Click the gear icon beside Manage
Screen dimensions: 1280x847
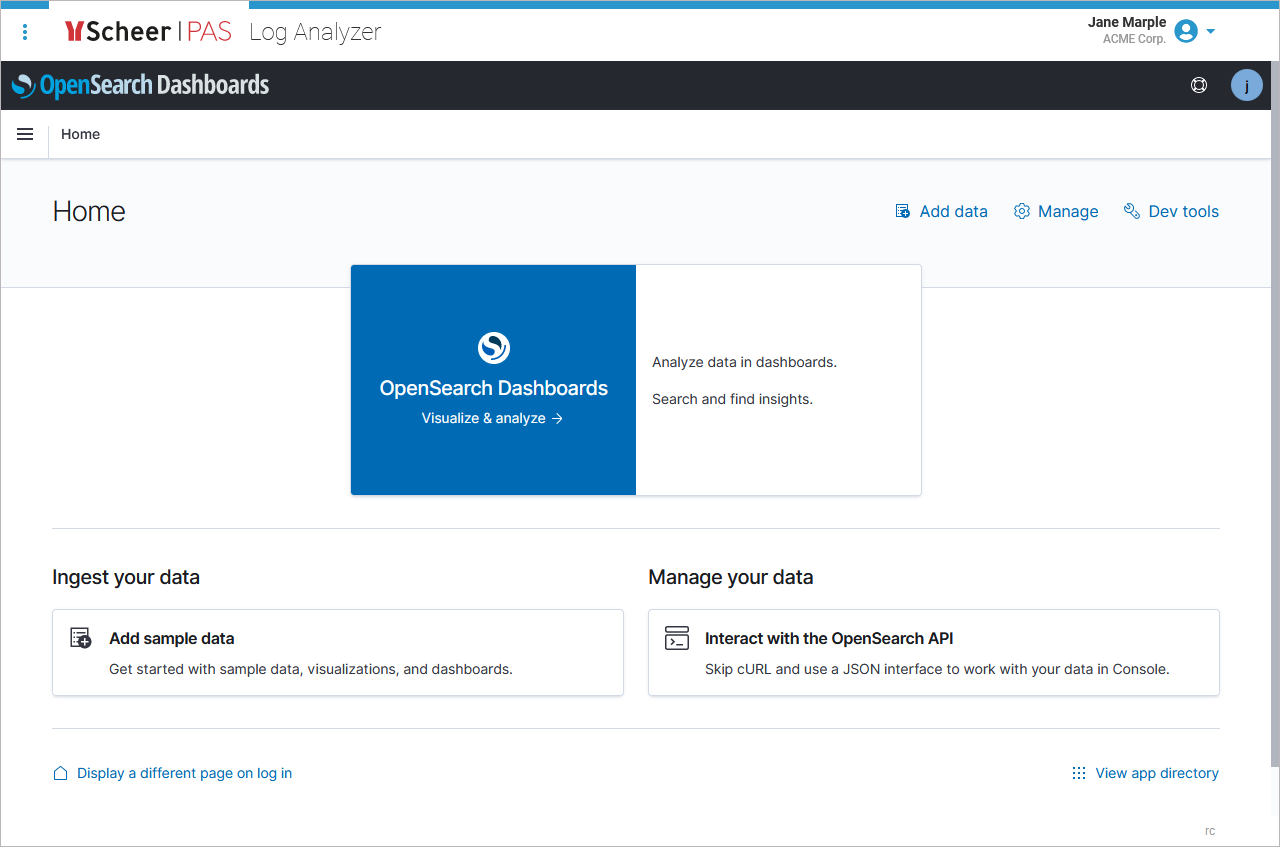pos(1021,211)
